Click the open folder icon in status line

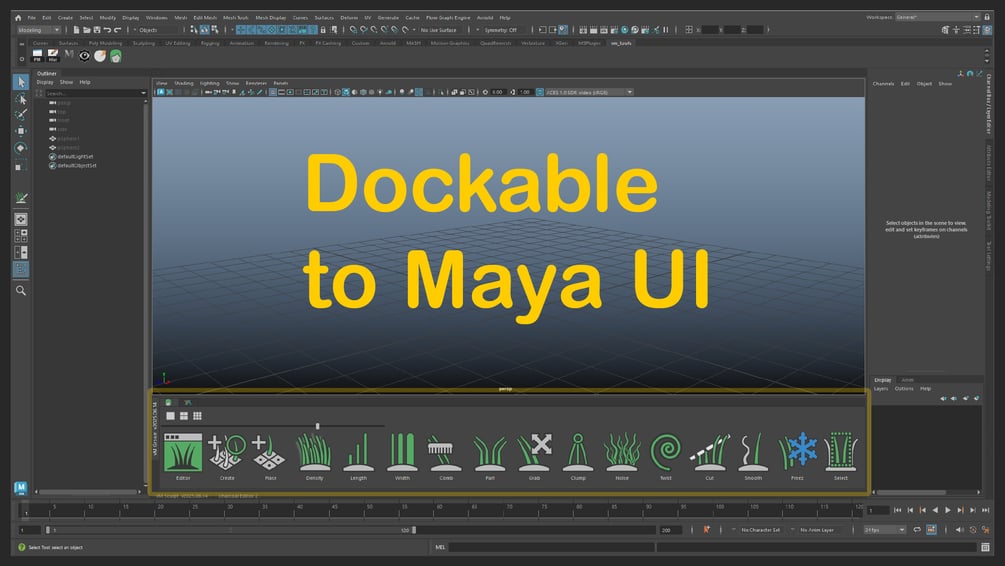click(87, 29)
